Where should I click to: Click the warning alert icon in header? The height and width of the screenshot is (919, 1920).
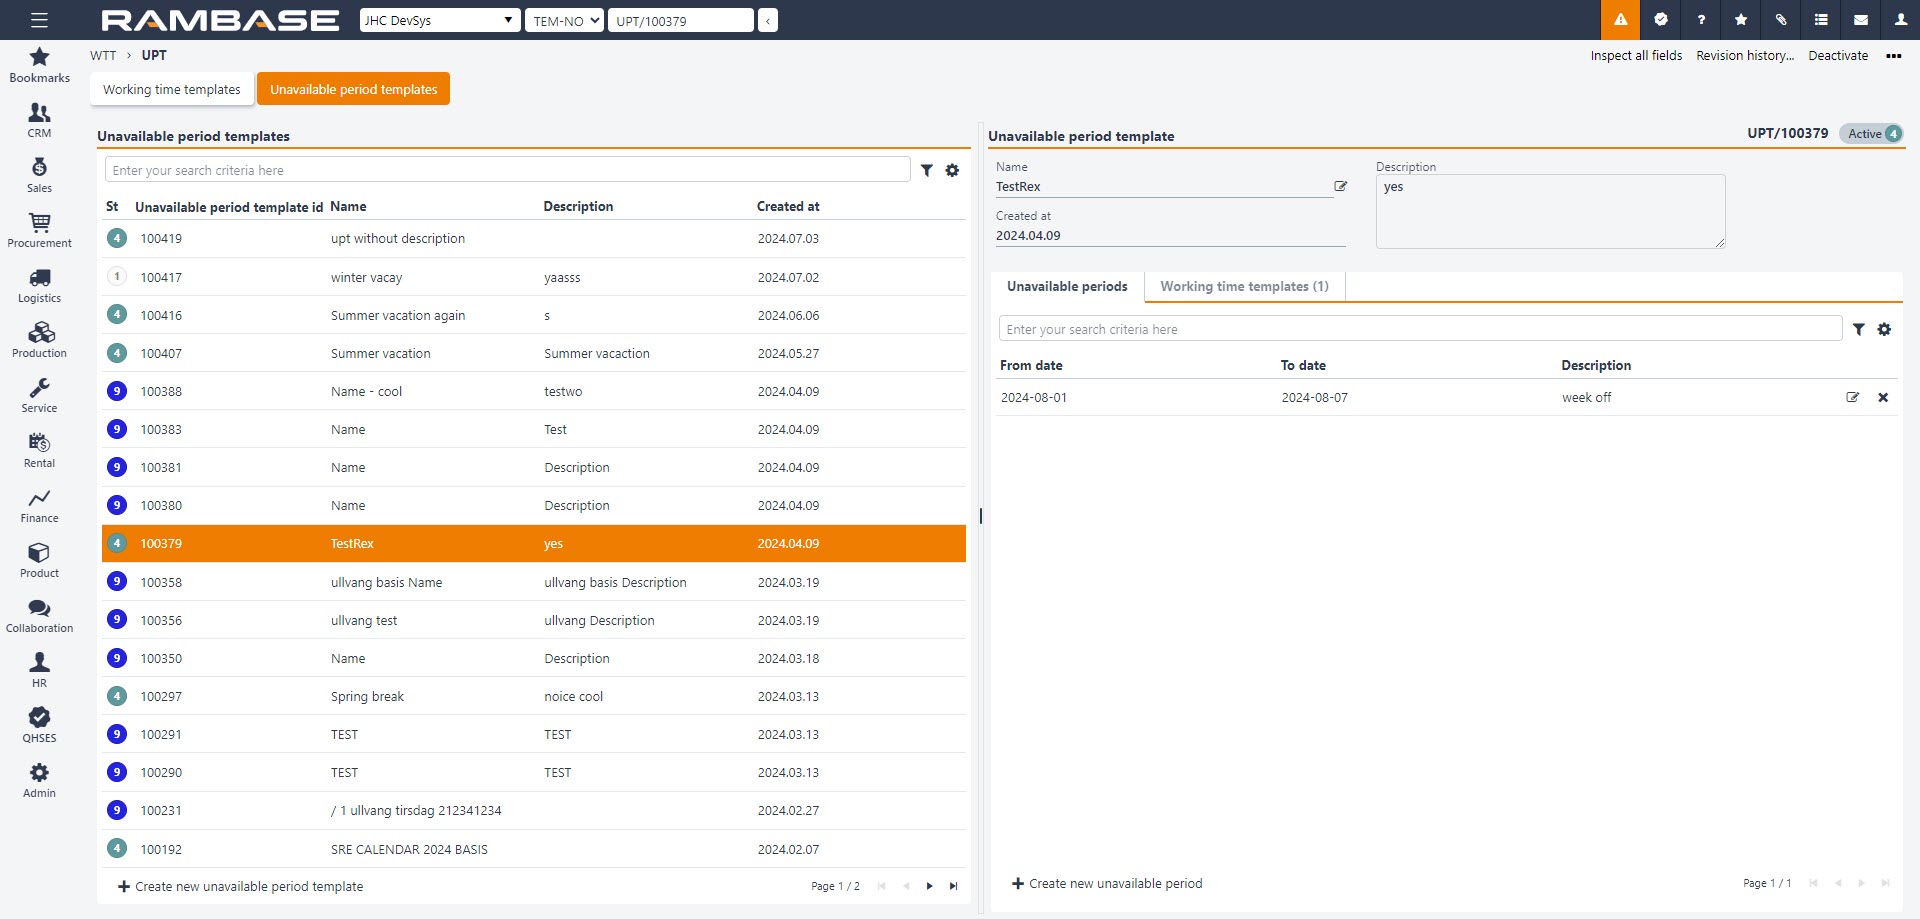1620,20
